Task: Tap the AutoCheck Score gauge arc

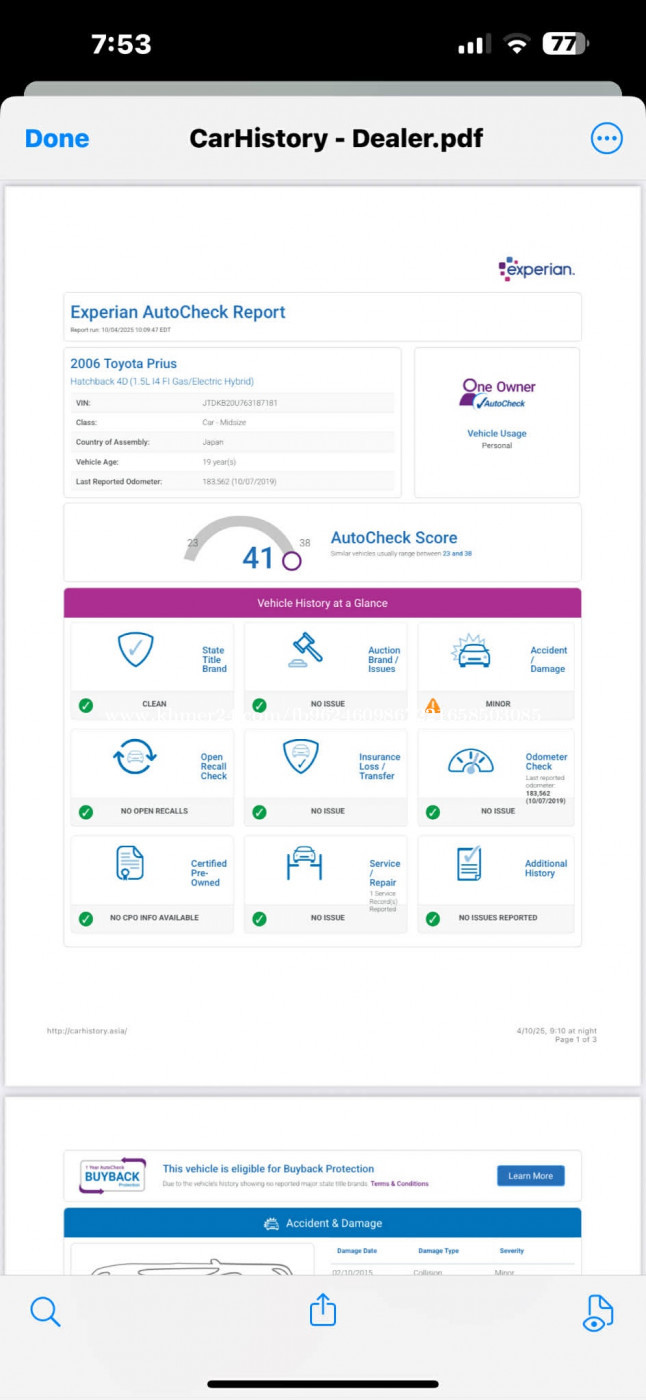Action: [x=240, y=527]
